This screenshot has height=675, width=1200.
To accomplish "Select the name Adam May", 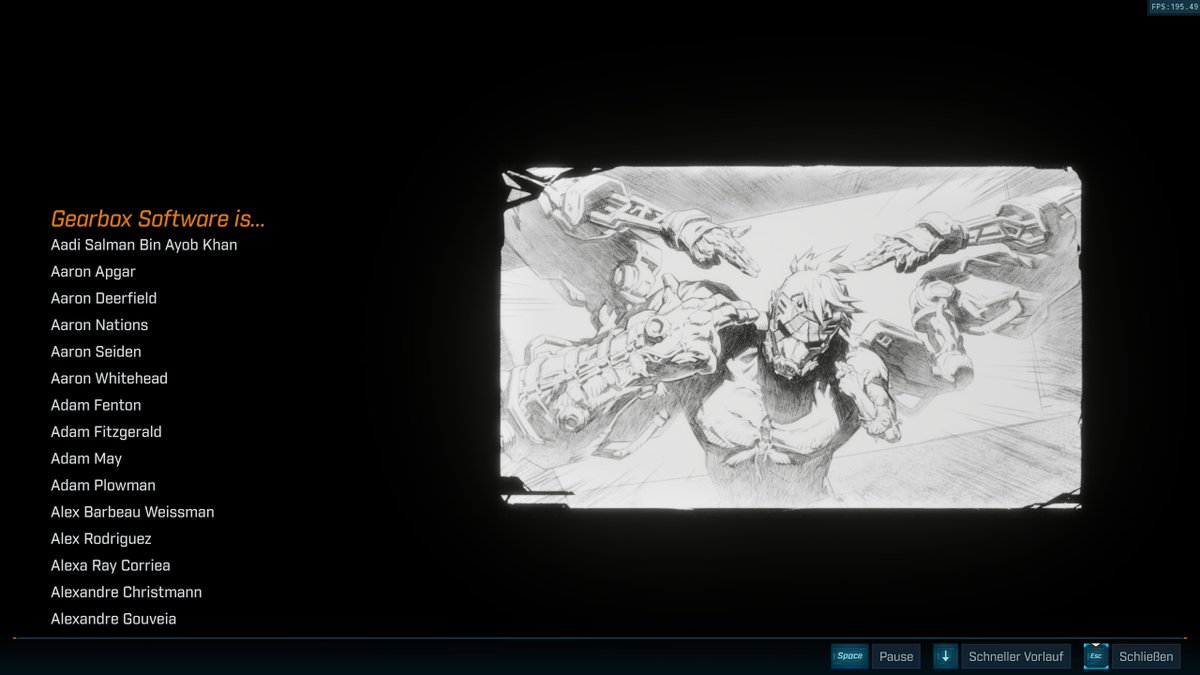I will 86,459.
